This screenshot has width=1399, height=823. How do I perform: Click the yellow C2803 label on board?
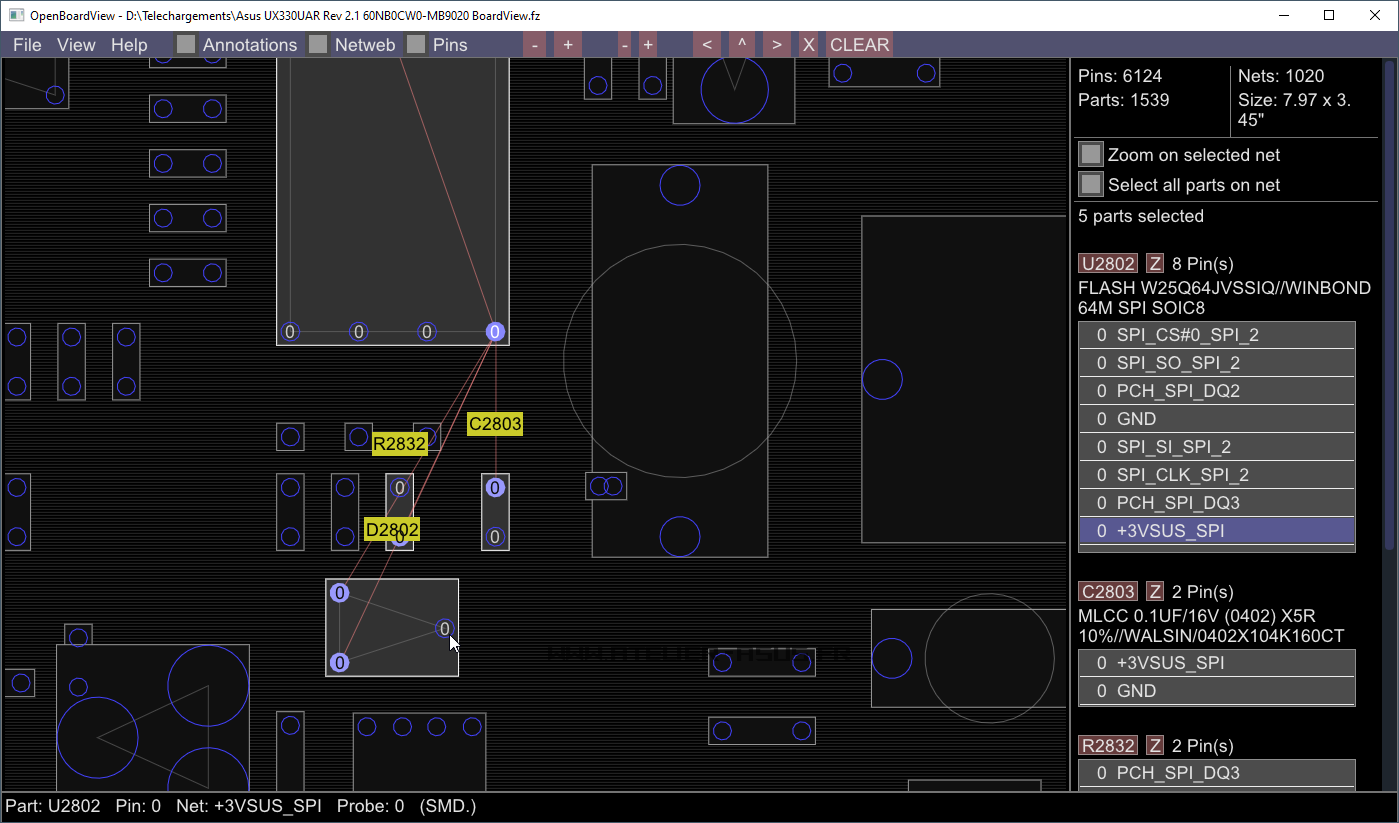click(x=495, y=424)
